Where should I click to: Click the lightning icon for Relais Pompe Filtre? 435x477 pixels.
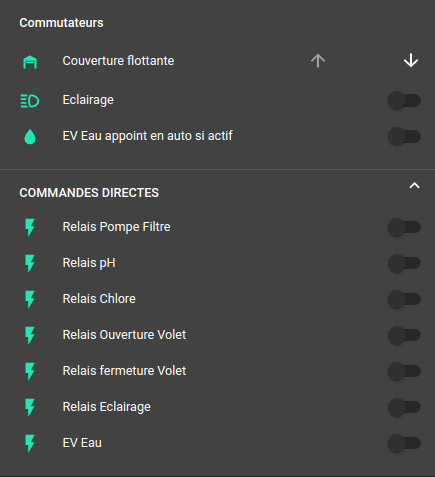click(x=30, y=227)
